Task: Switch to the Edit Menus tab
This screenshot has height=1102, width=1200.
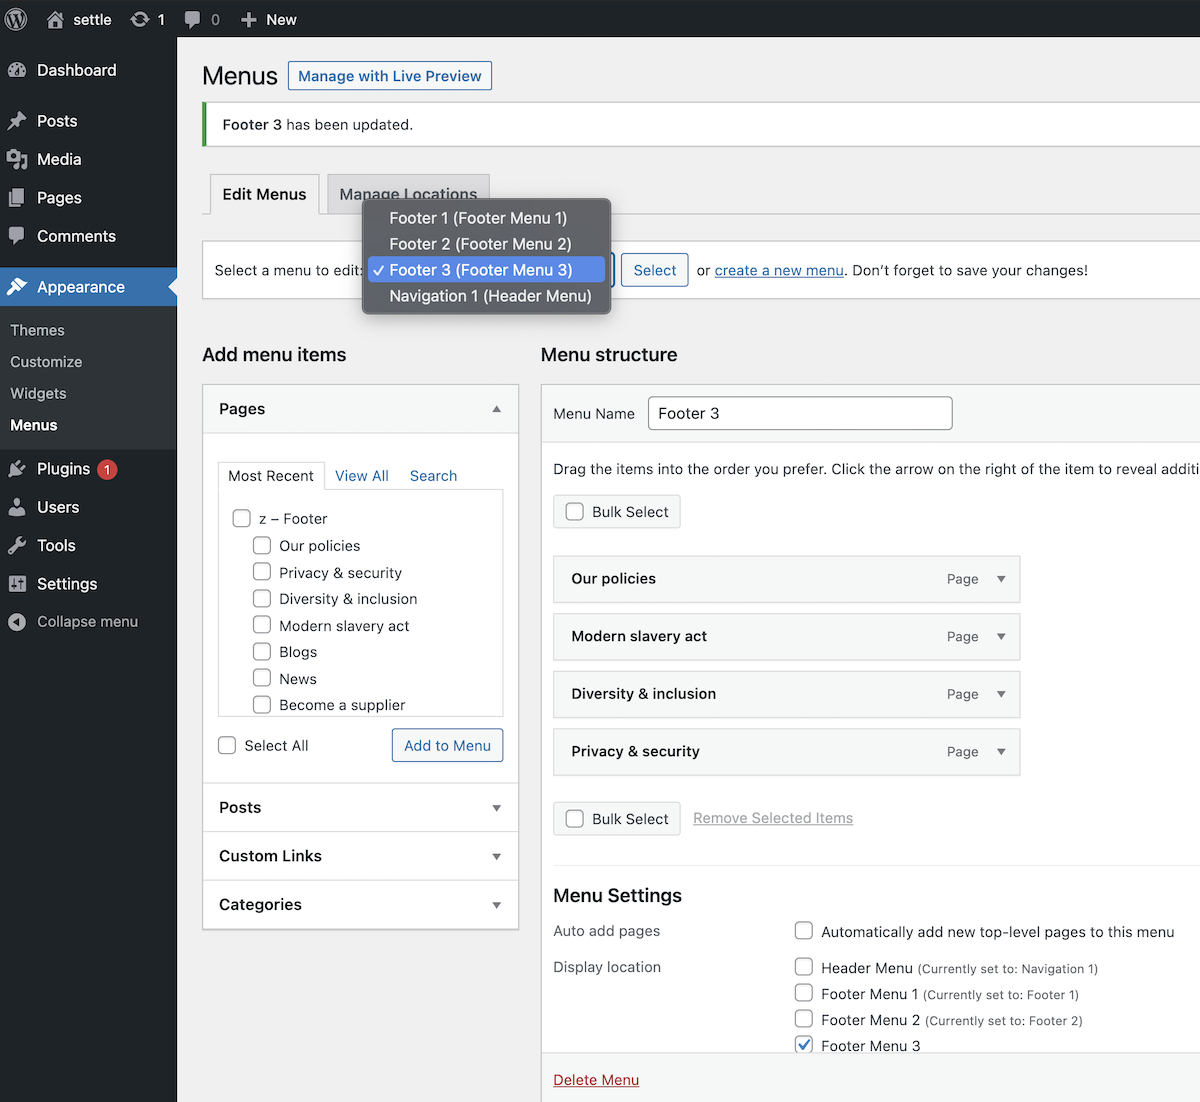Action: tap(265, 194)
